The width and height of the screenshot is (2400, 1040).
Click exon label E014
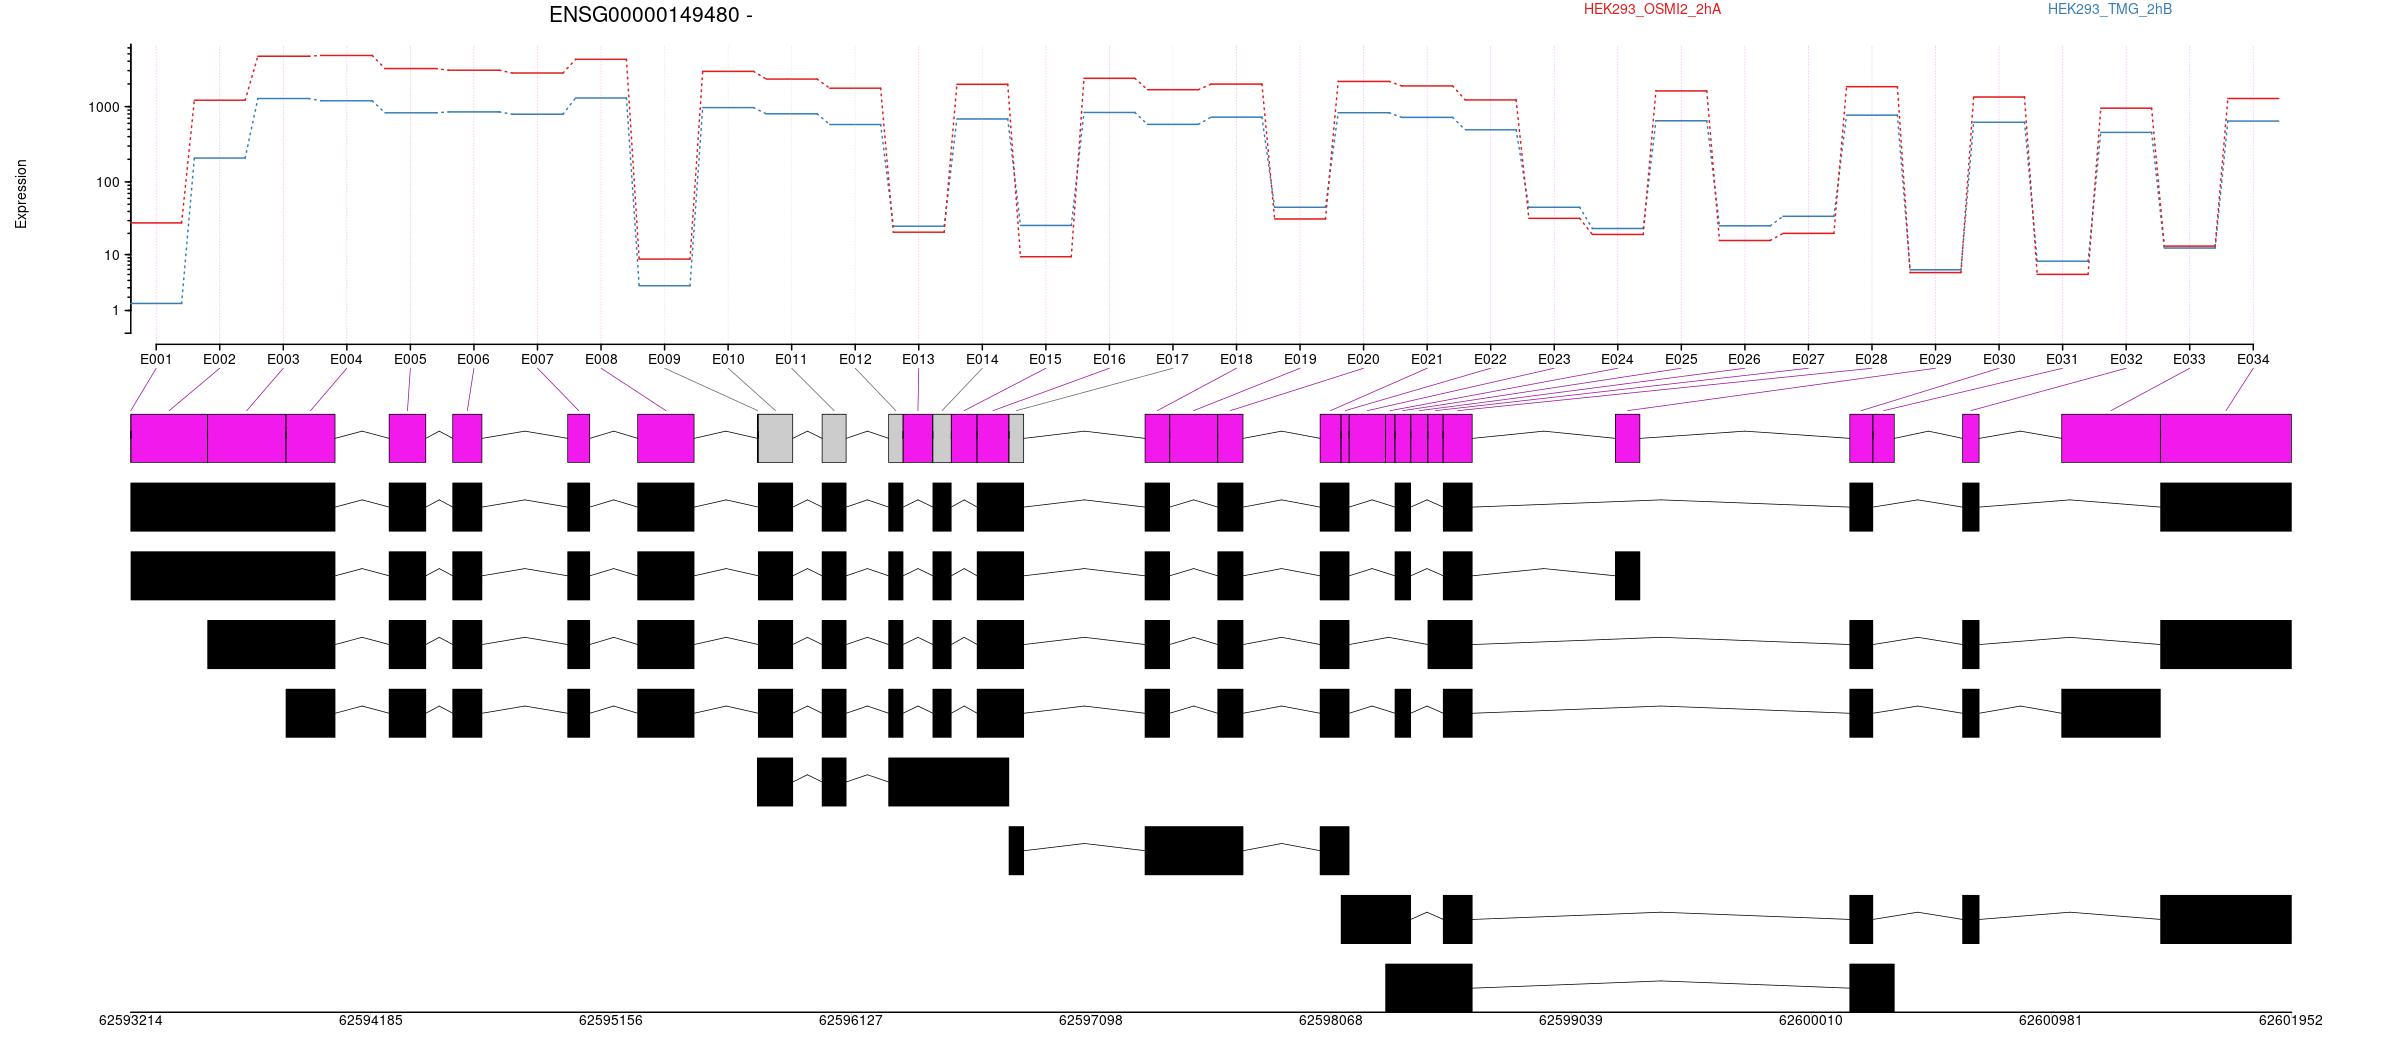tap(982, 359)
